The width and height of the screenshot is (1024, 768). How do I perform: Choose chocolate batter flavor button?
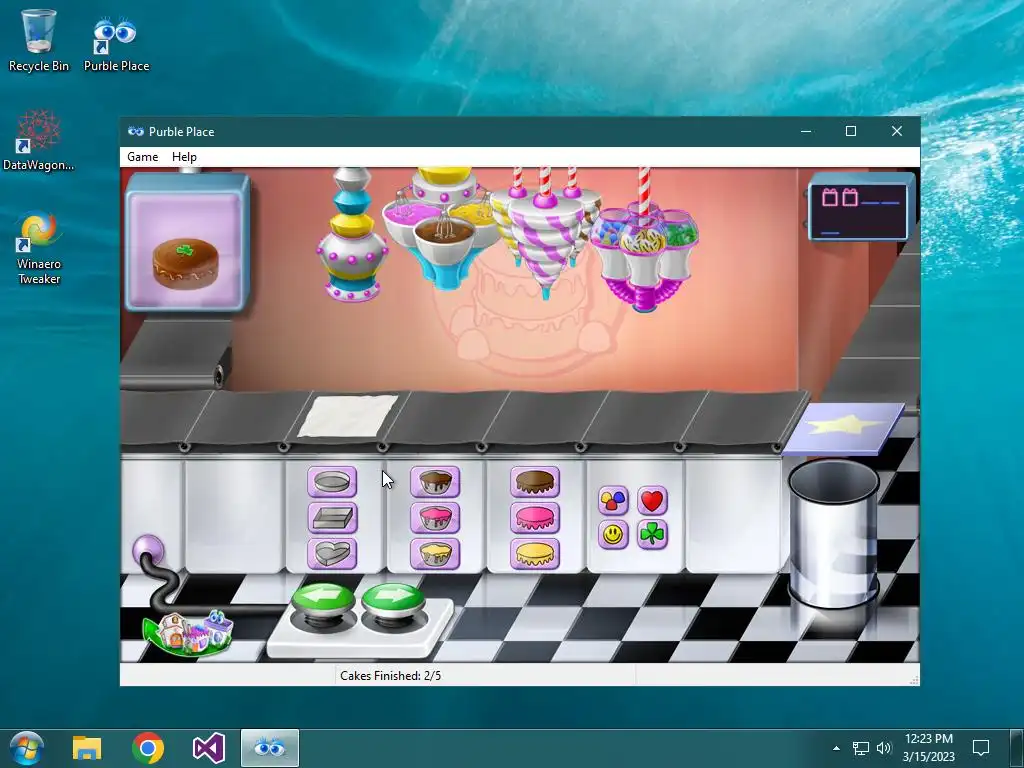(x=435, y=482)
